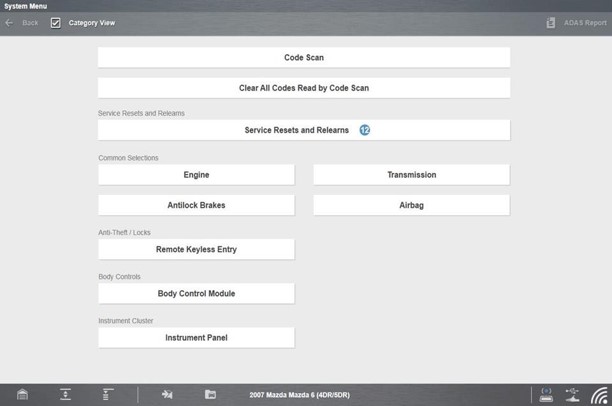Select Body Control Module

pos(196,294)
